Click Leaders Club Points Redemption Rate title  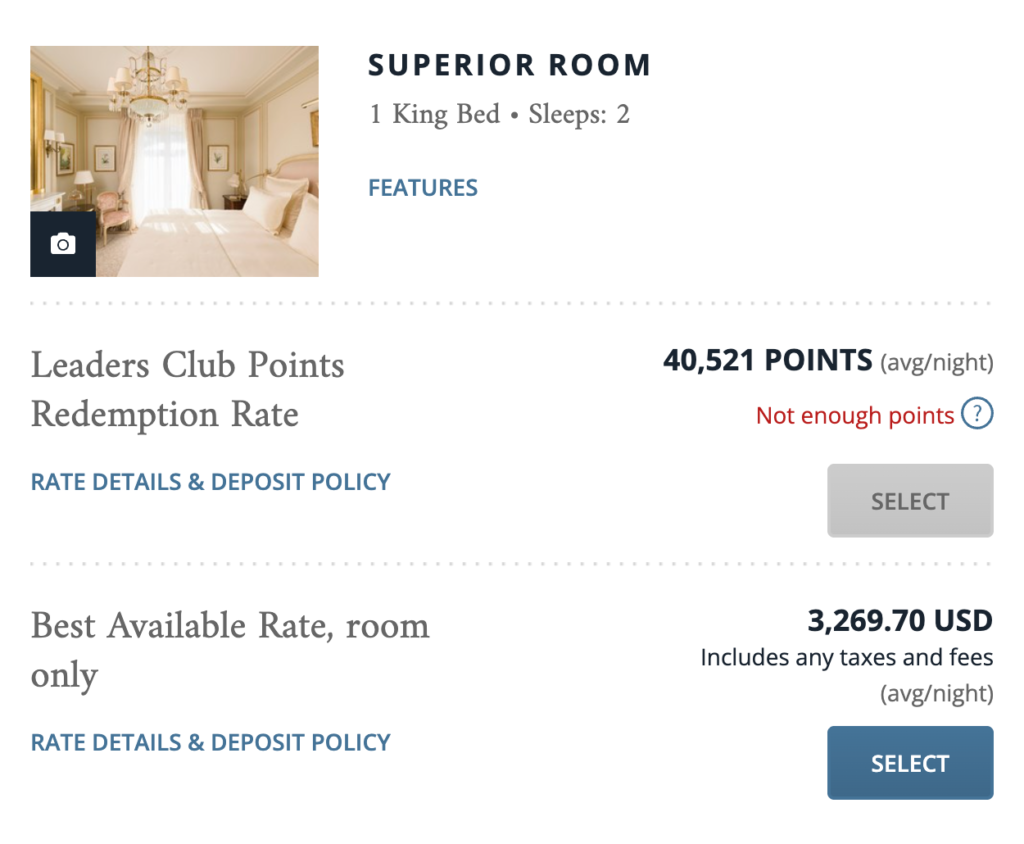(x=187, y=389)
